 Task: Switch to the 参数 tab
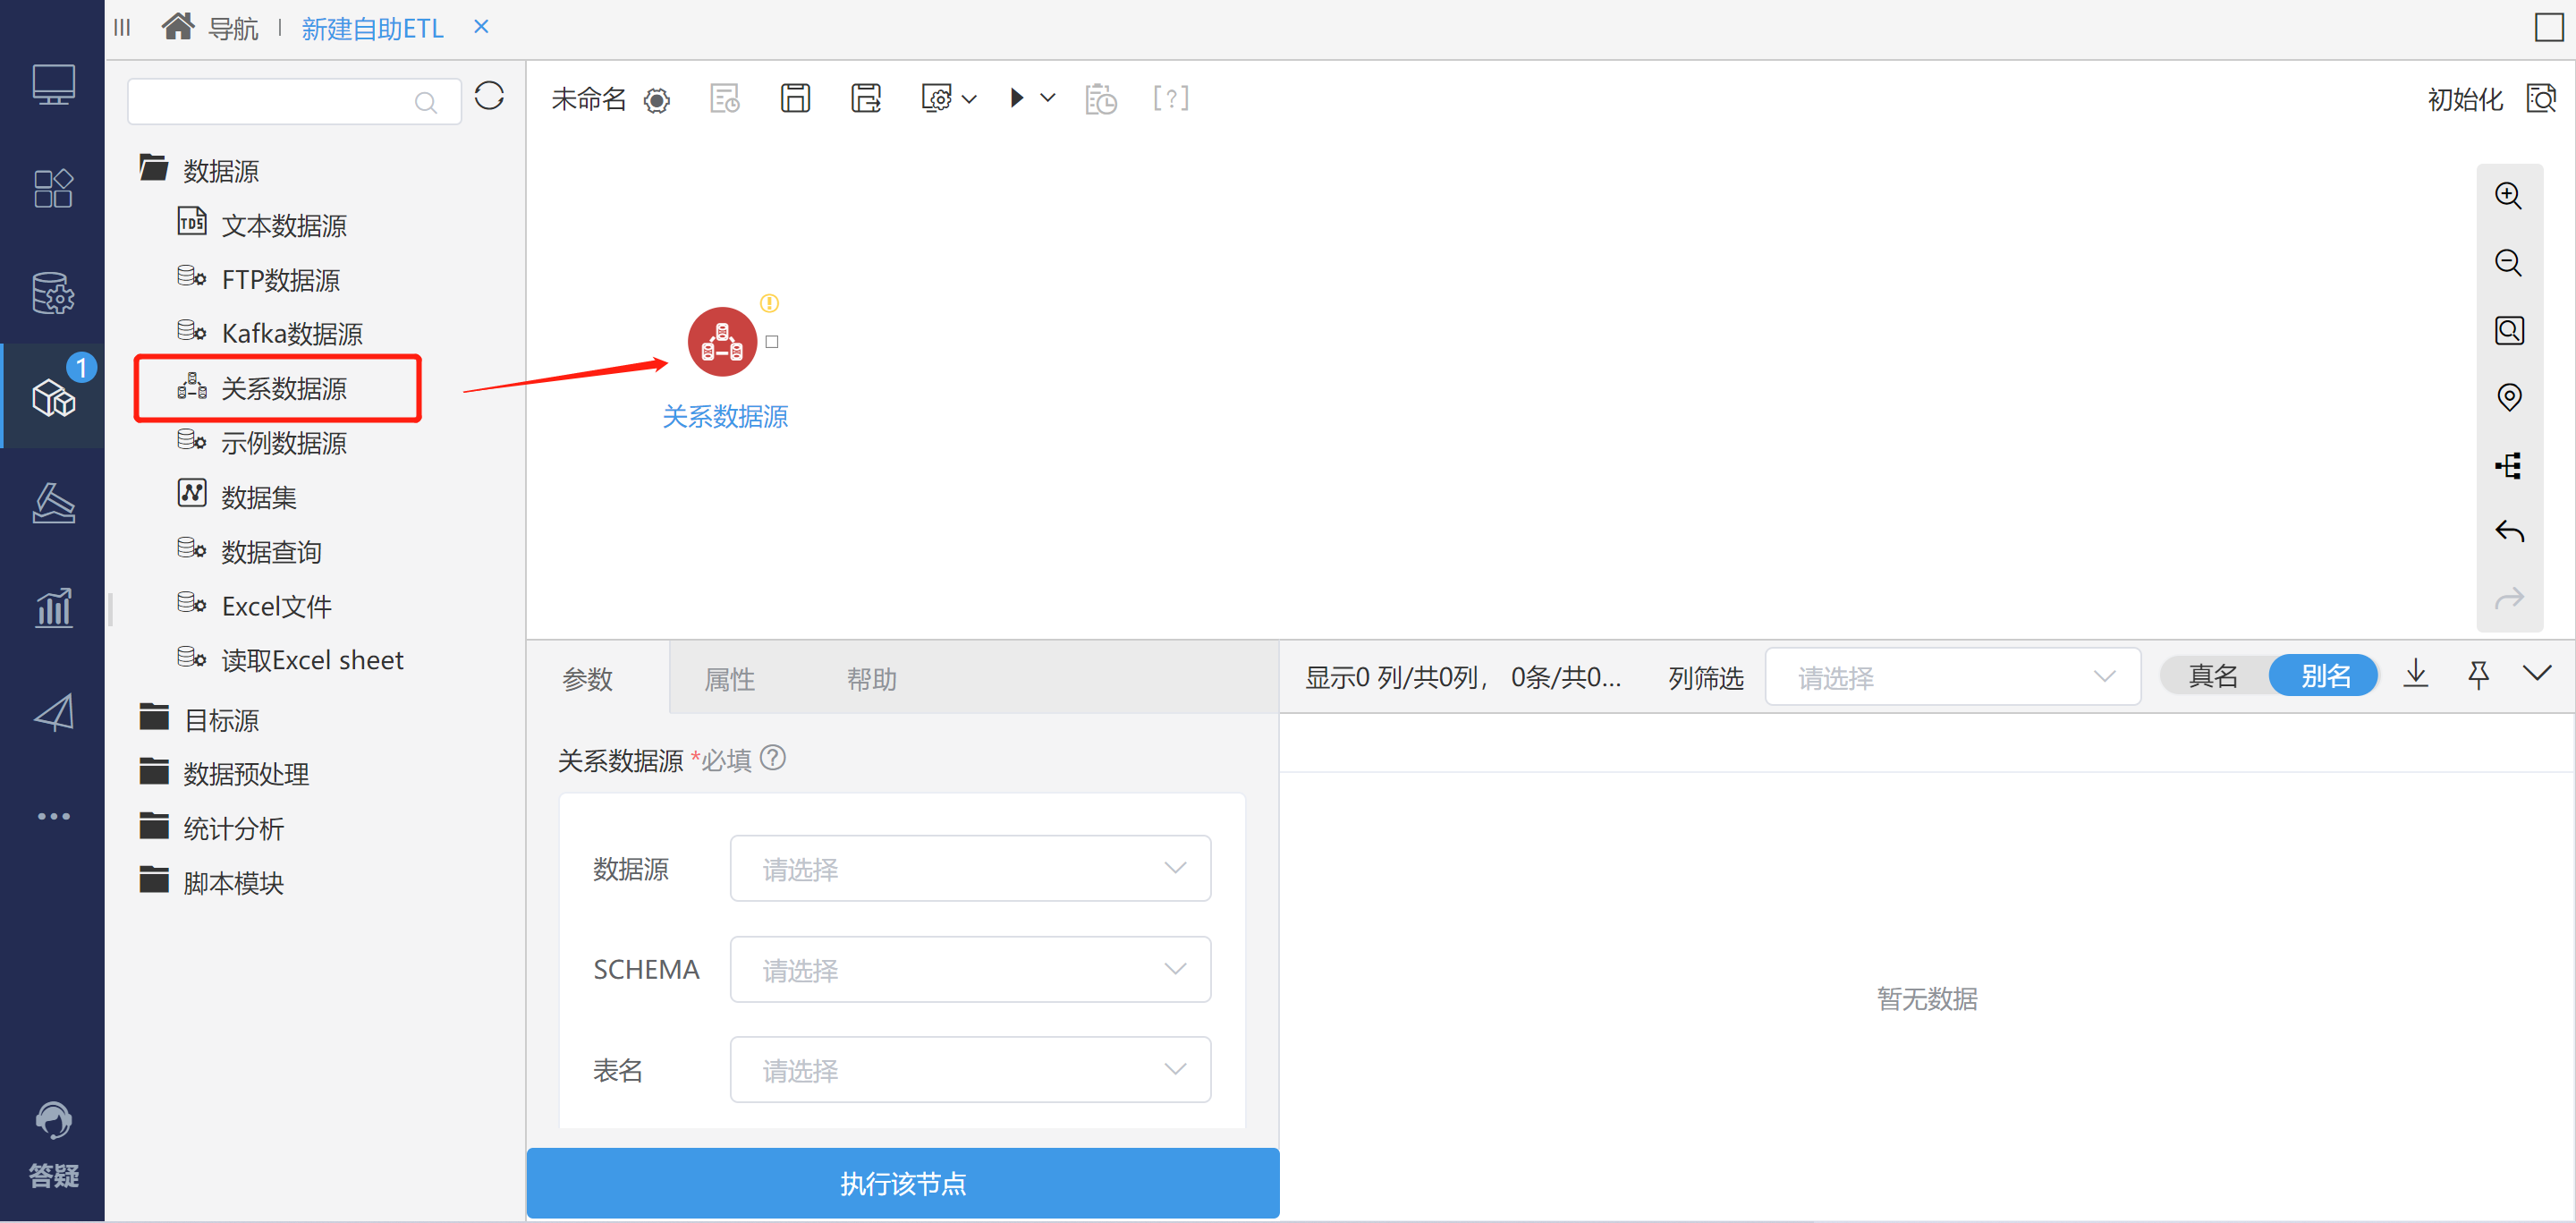pyautogui.click(x=588, y=679)
